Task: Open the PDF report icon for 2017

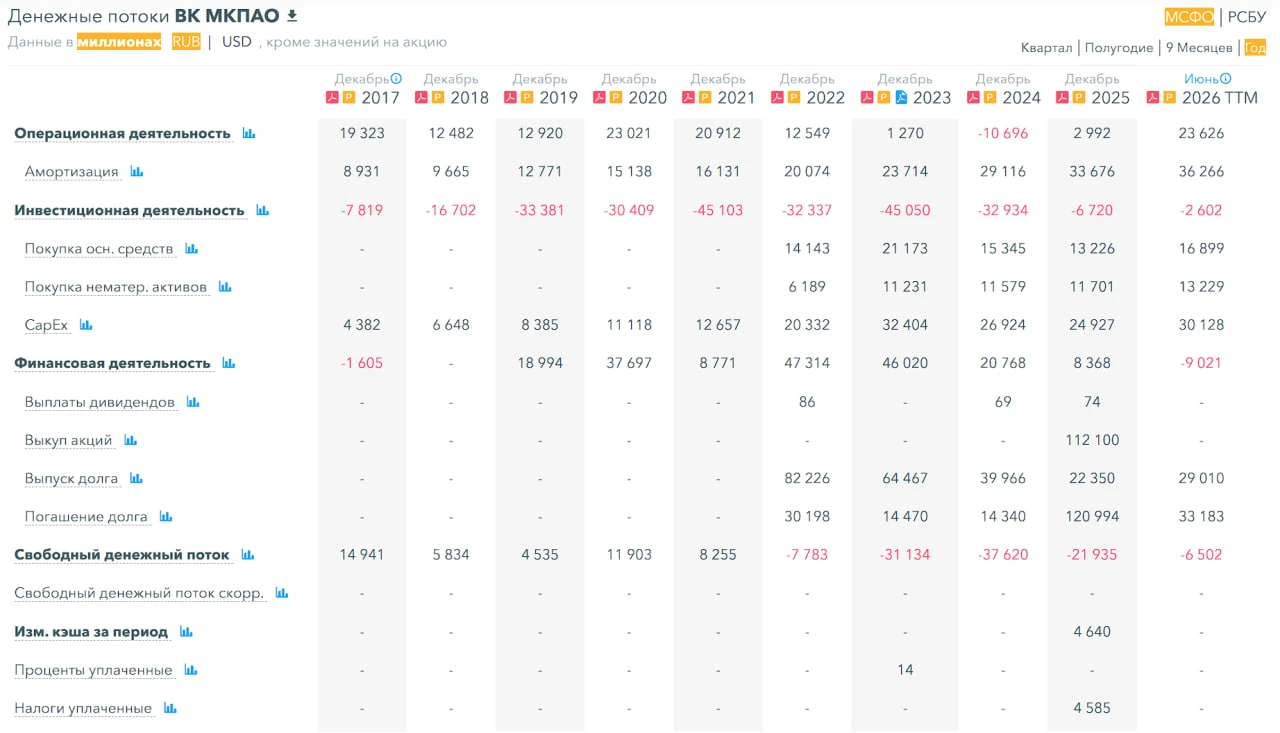Action: point(333,98)
